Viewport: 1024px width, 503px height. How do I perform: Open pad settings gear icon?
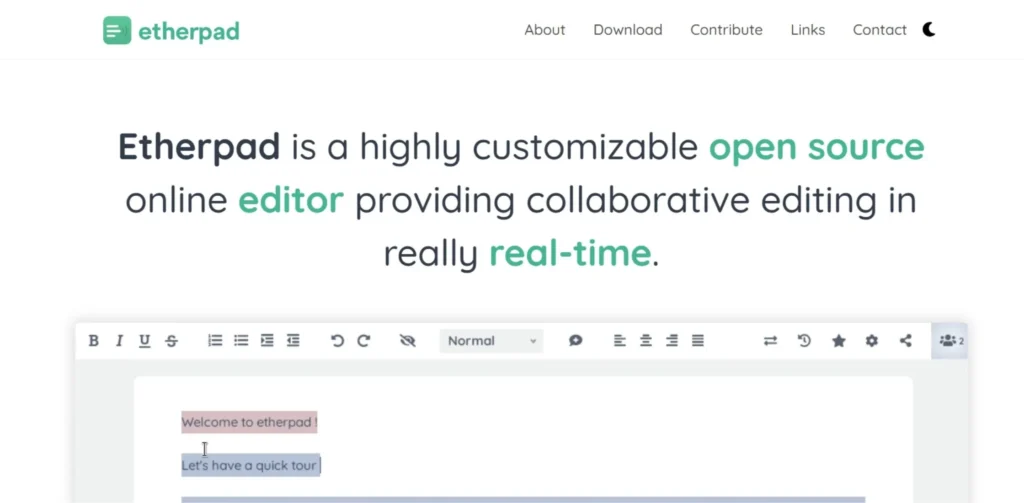tap(871, 340)
